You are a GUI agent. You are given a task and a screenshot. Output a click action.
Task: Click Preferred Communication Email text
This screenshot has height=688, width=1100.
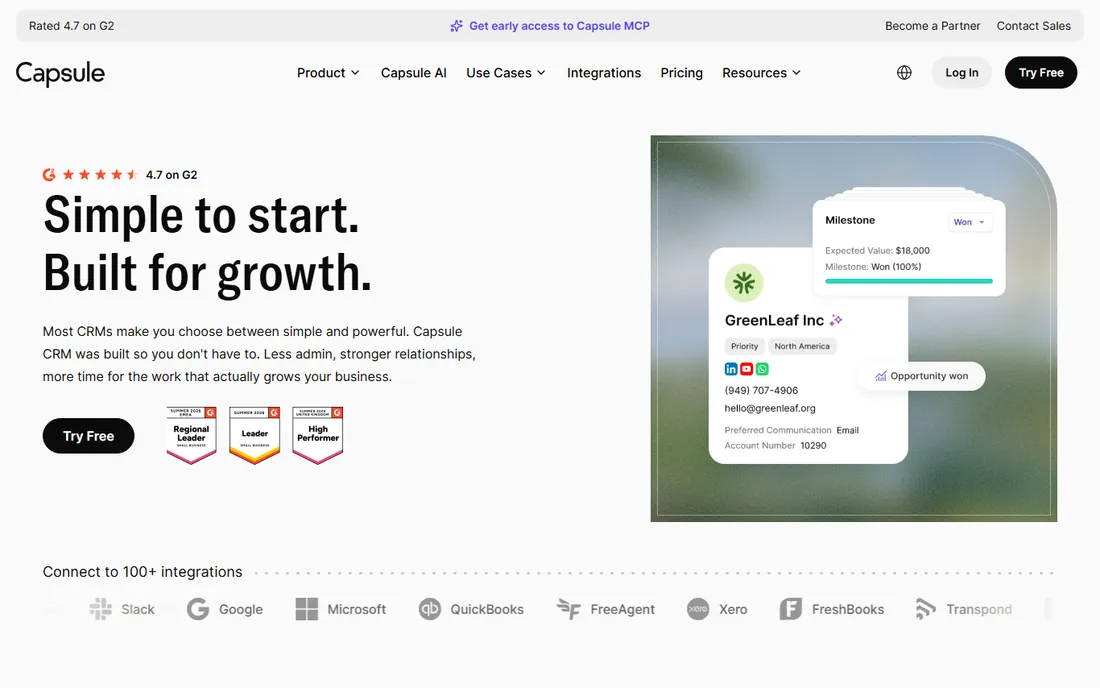(791, 430)
